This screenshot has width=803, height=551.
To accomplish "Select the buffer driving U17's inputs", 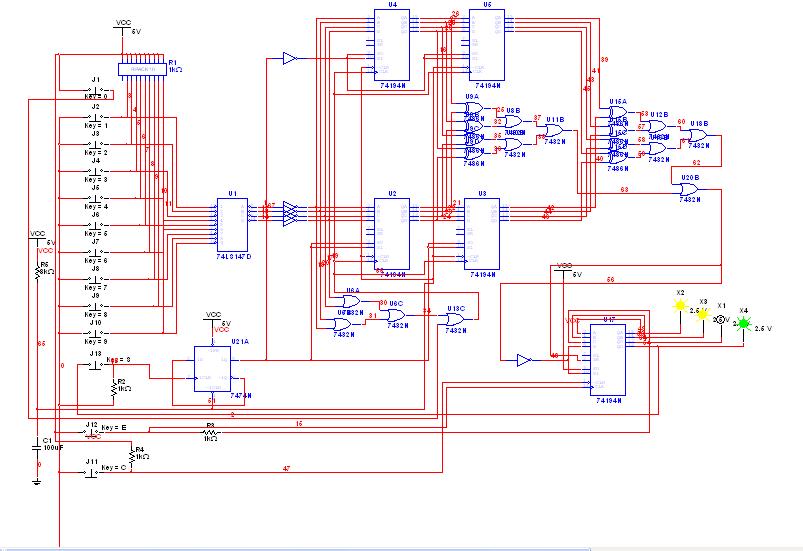I will (x=524, y=360).
